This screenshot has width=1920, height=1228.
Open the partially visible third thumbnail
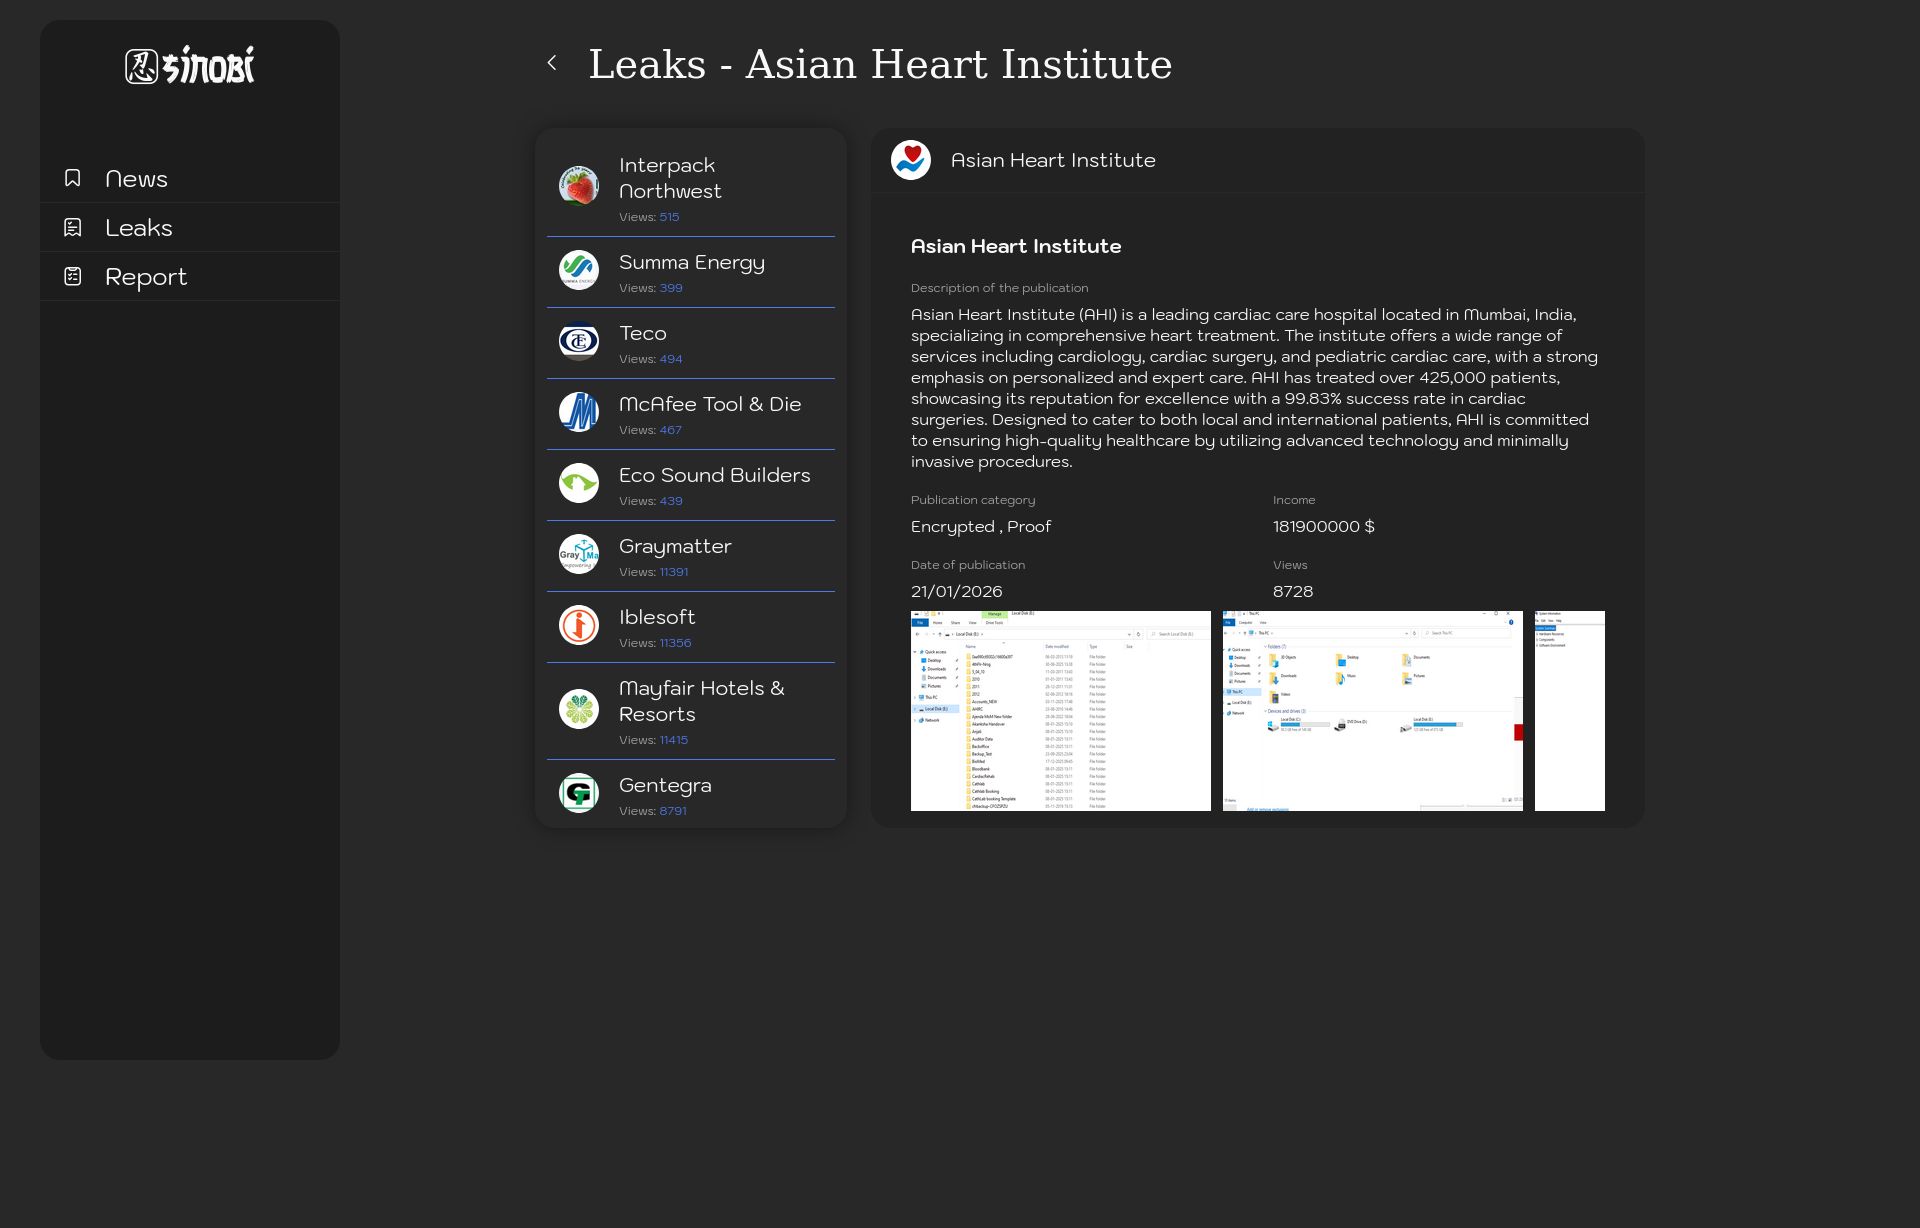[x=1569, y=710]
